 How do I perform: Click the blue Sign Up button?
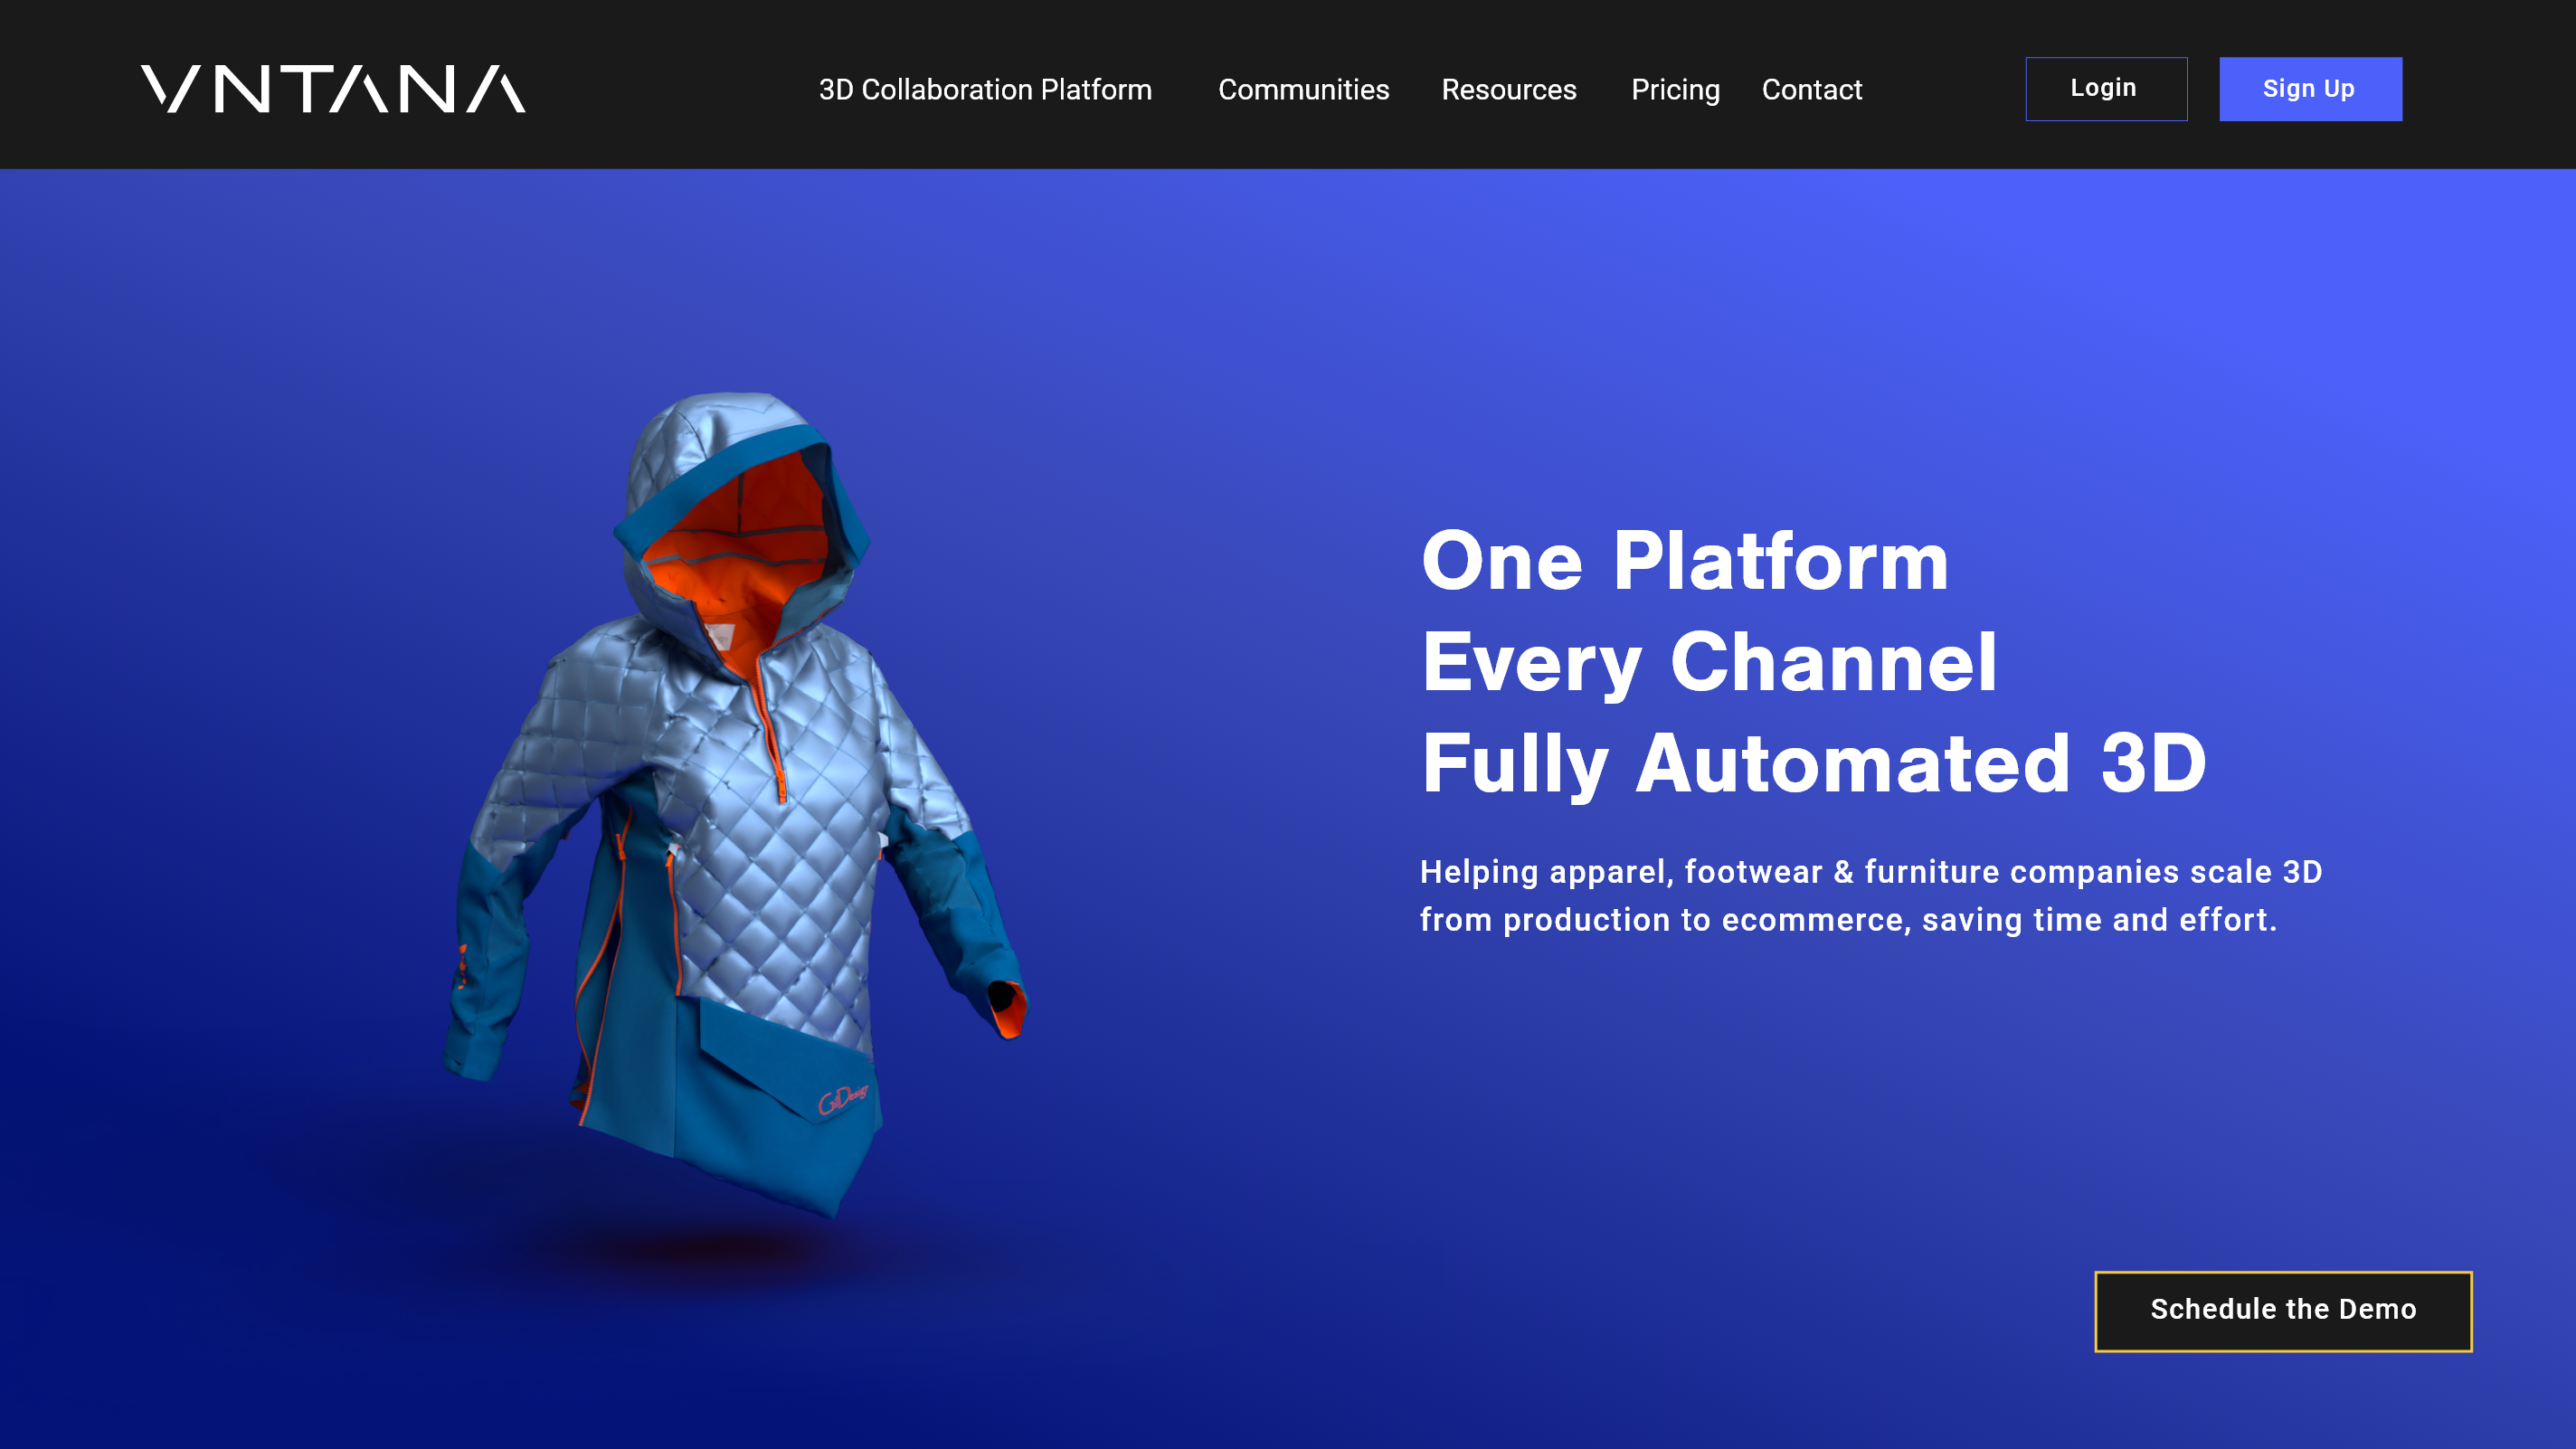click(x=2309, y=89)
